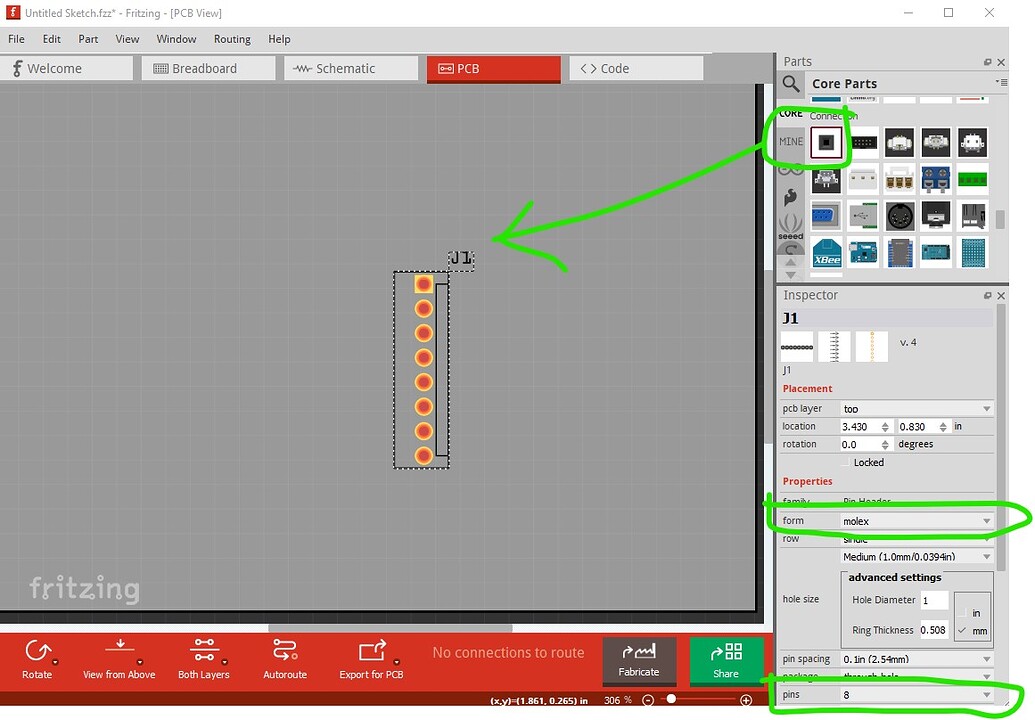Viewport: 1035px width, 720px height.
Task: Open the form dropdown showing molex
Action: coord(915,520)
